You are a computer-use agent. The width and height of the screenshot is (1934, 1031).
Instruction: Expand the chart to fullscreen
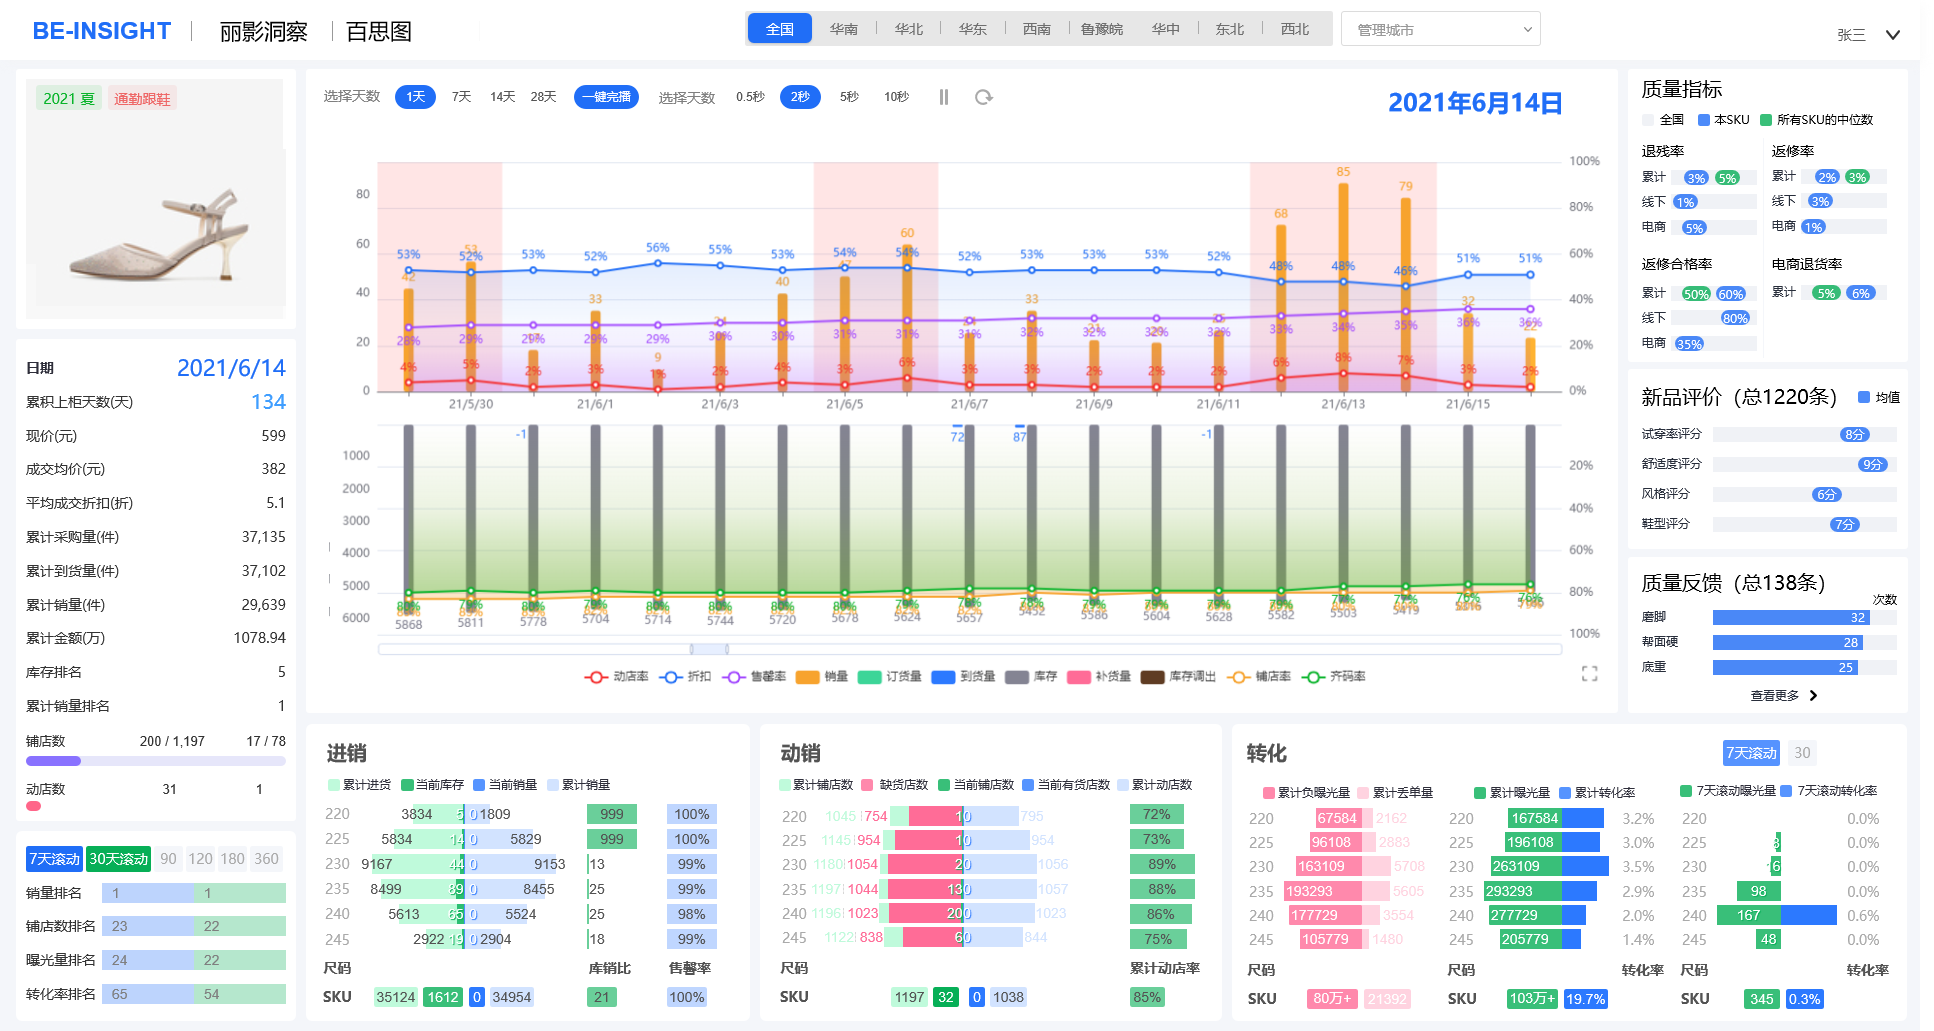pos(1589,674)
